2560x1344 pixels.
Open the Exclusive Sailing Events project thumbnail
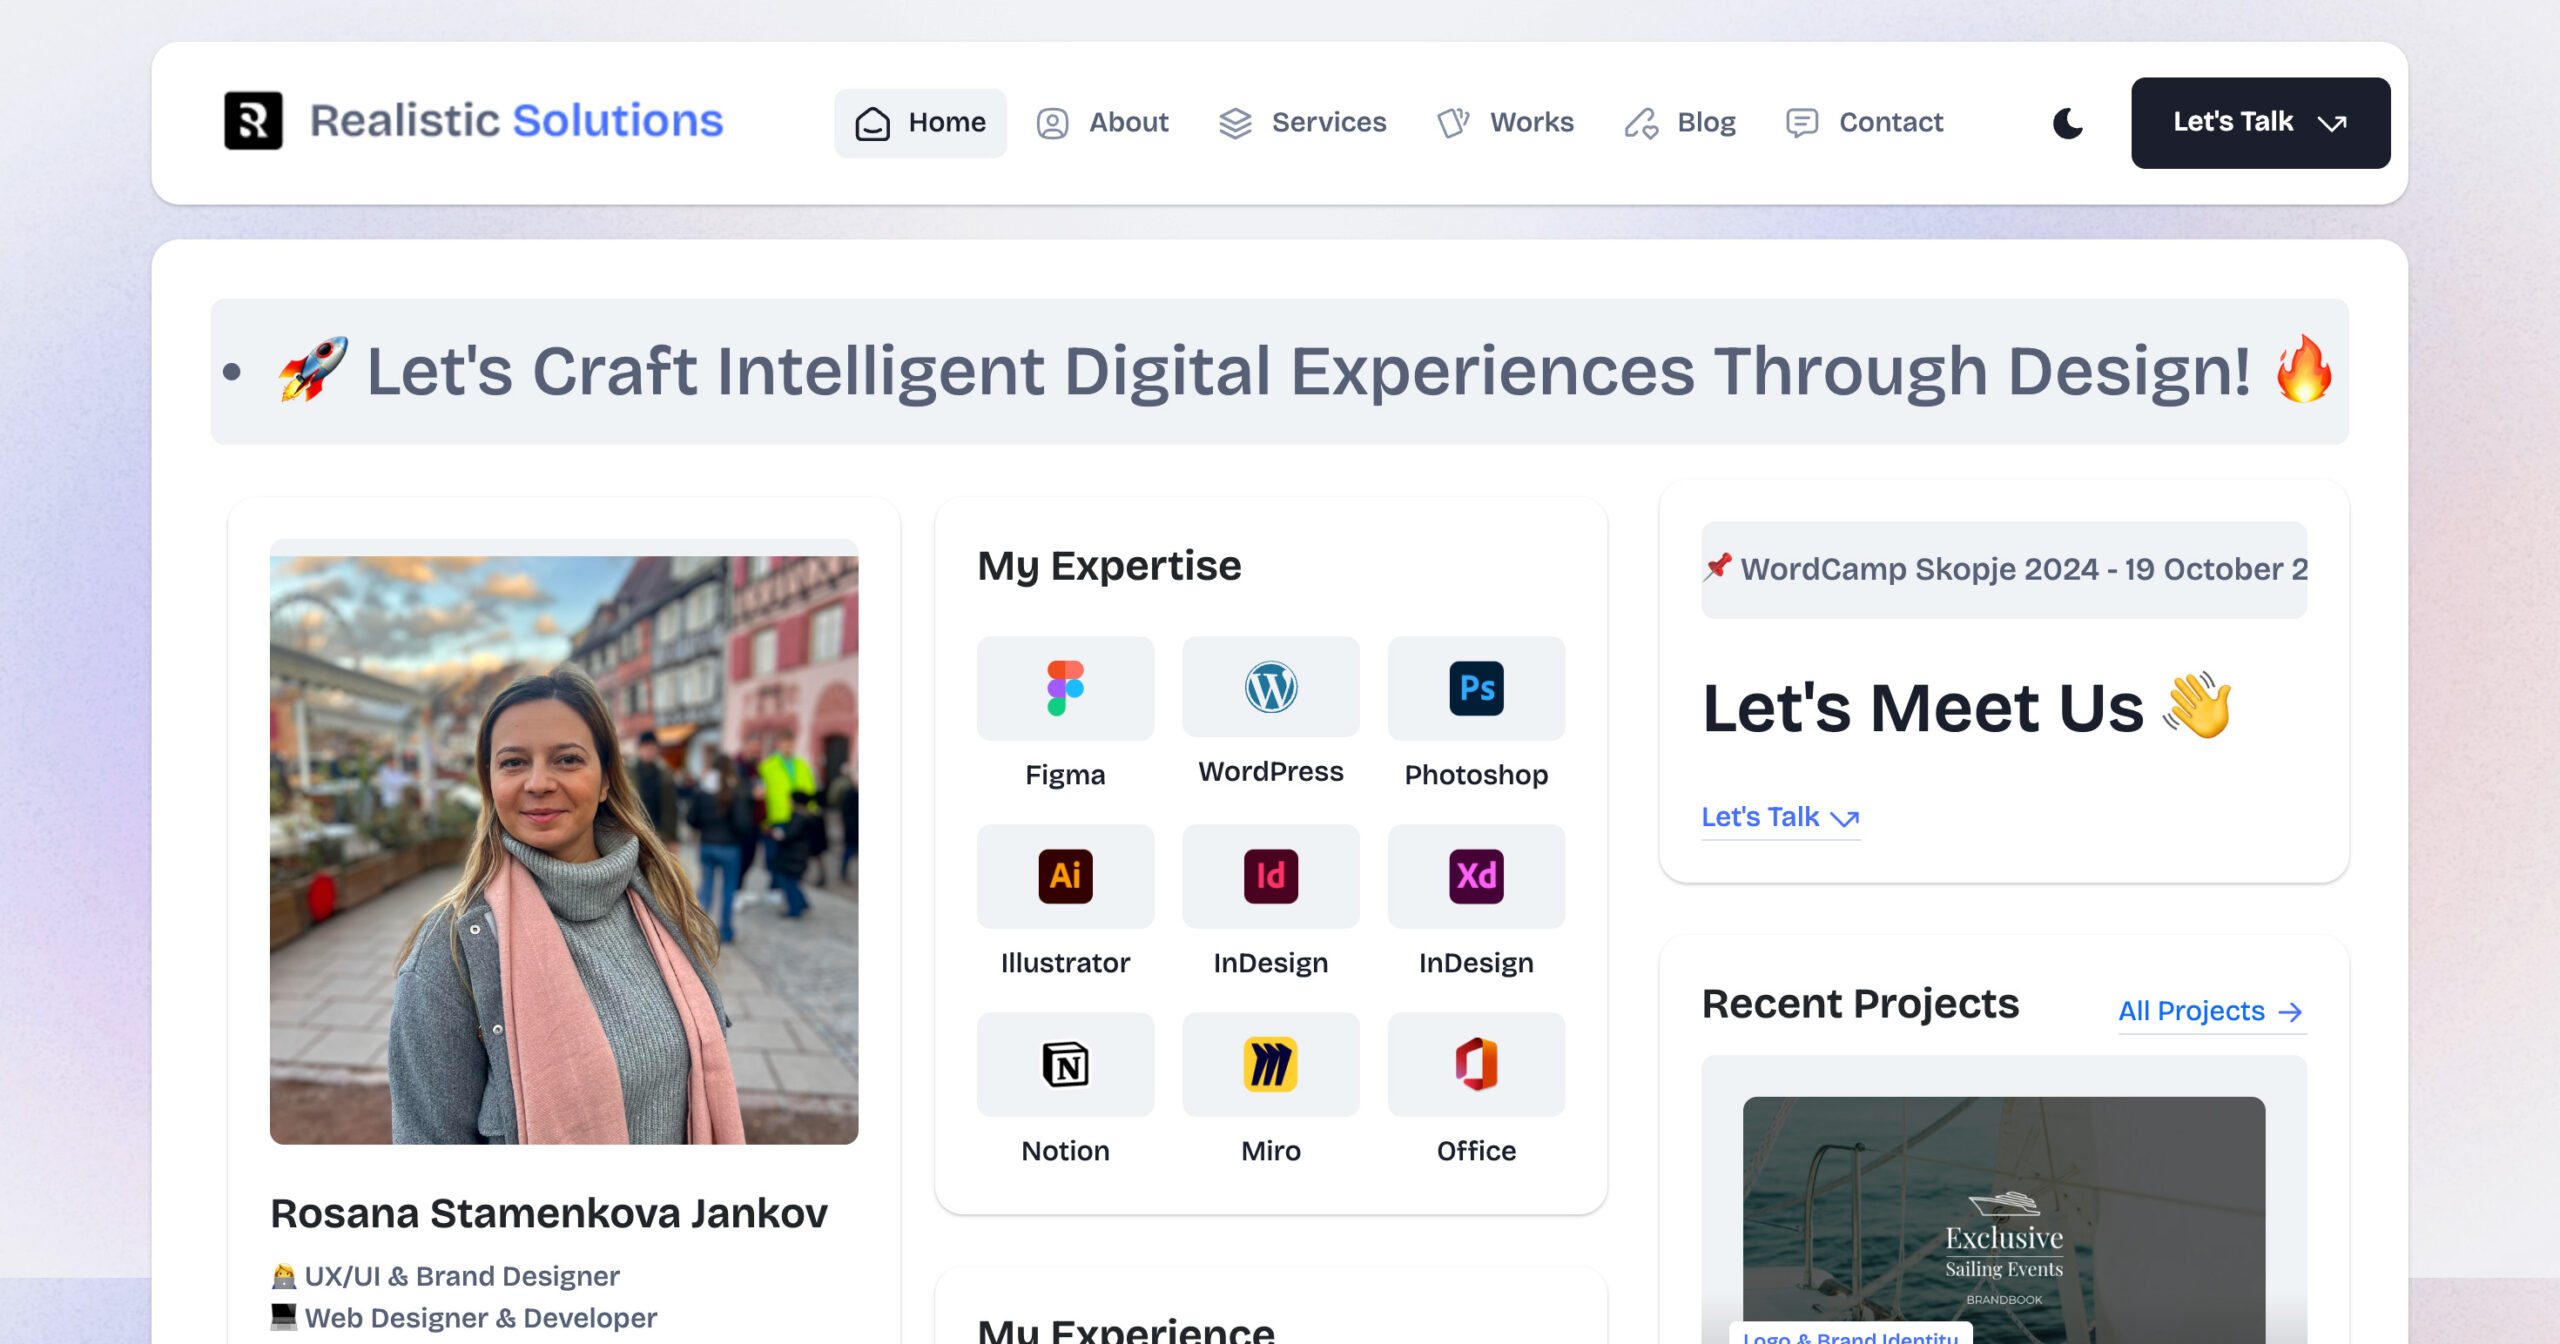[2003, 1220]
